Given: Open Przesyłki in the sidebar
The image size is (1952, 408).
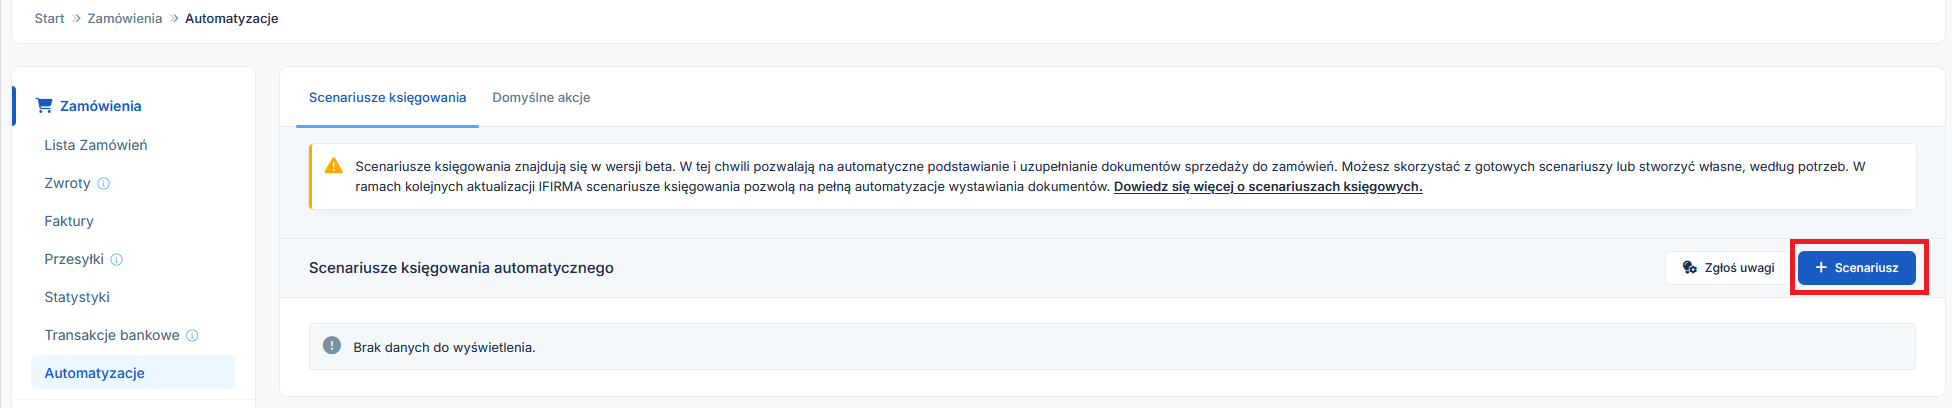Looking at the screenshot, I should (74, 260).
